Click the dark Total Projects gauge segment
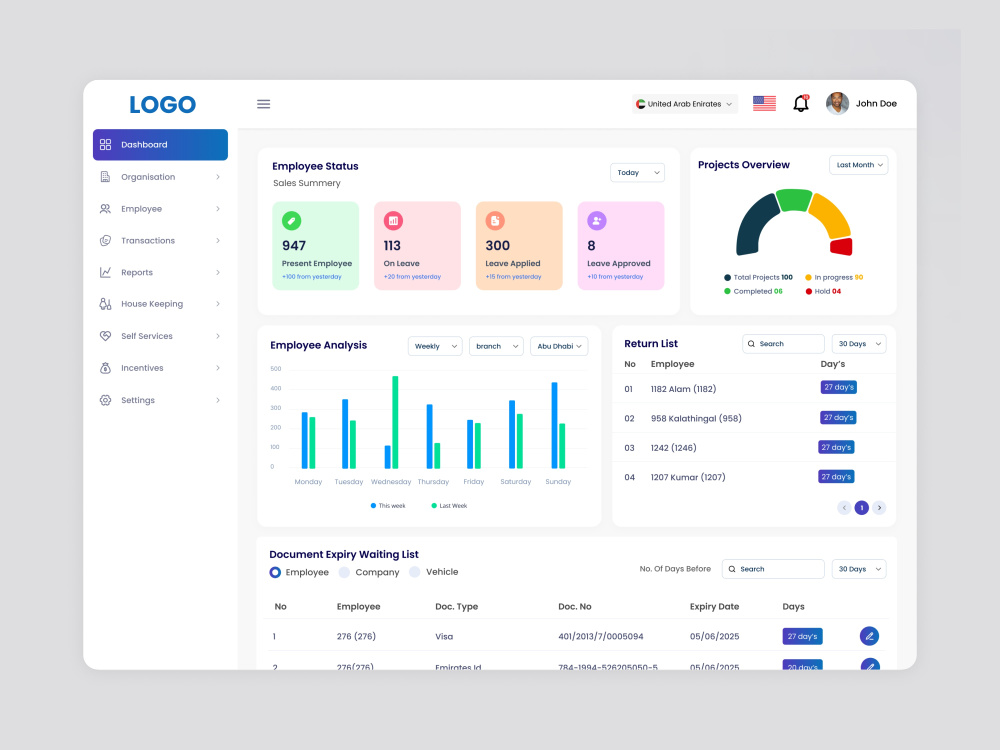 click(755, 224)
